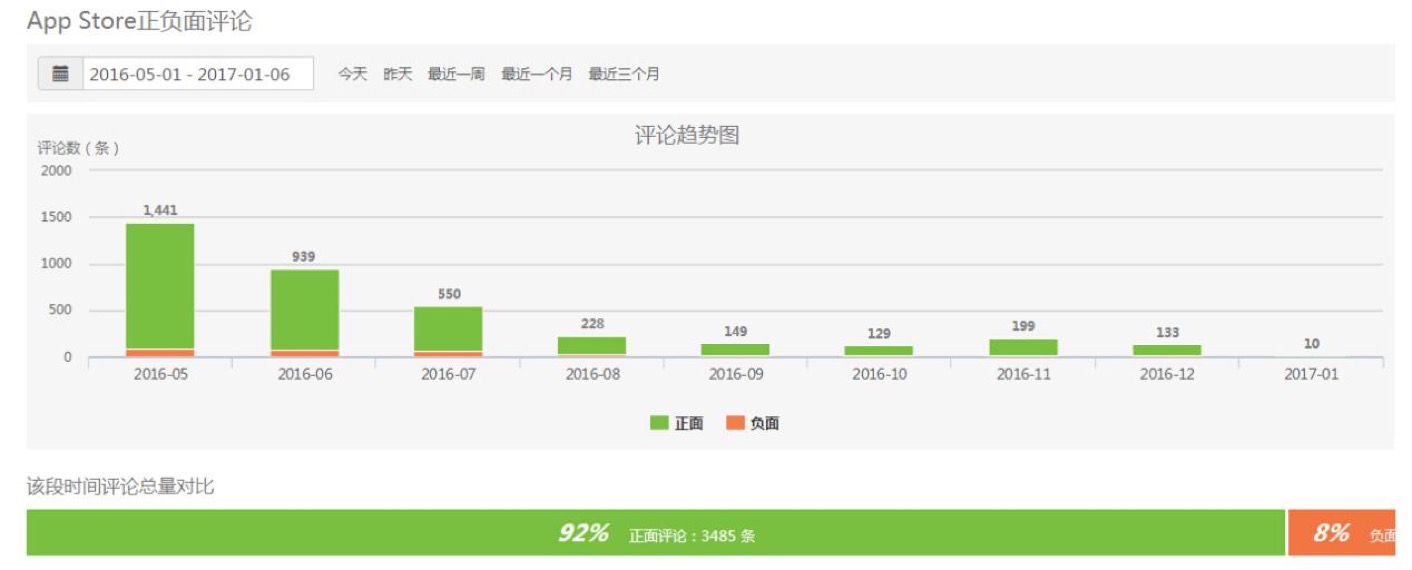Screen dimensions: 1412x570
Task: Click the green 92% positive progress bar
Action: (x=655, y=533)
